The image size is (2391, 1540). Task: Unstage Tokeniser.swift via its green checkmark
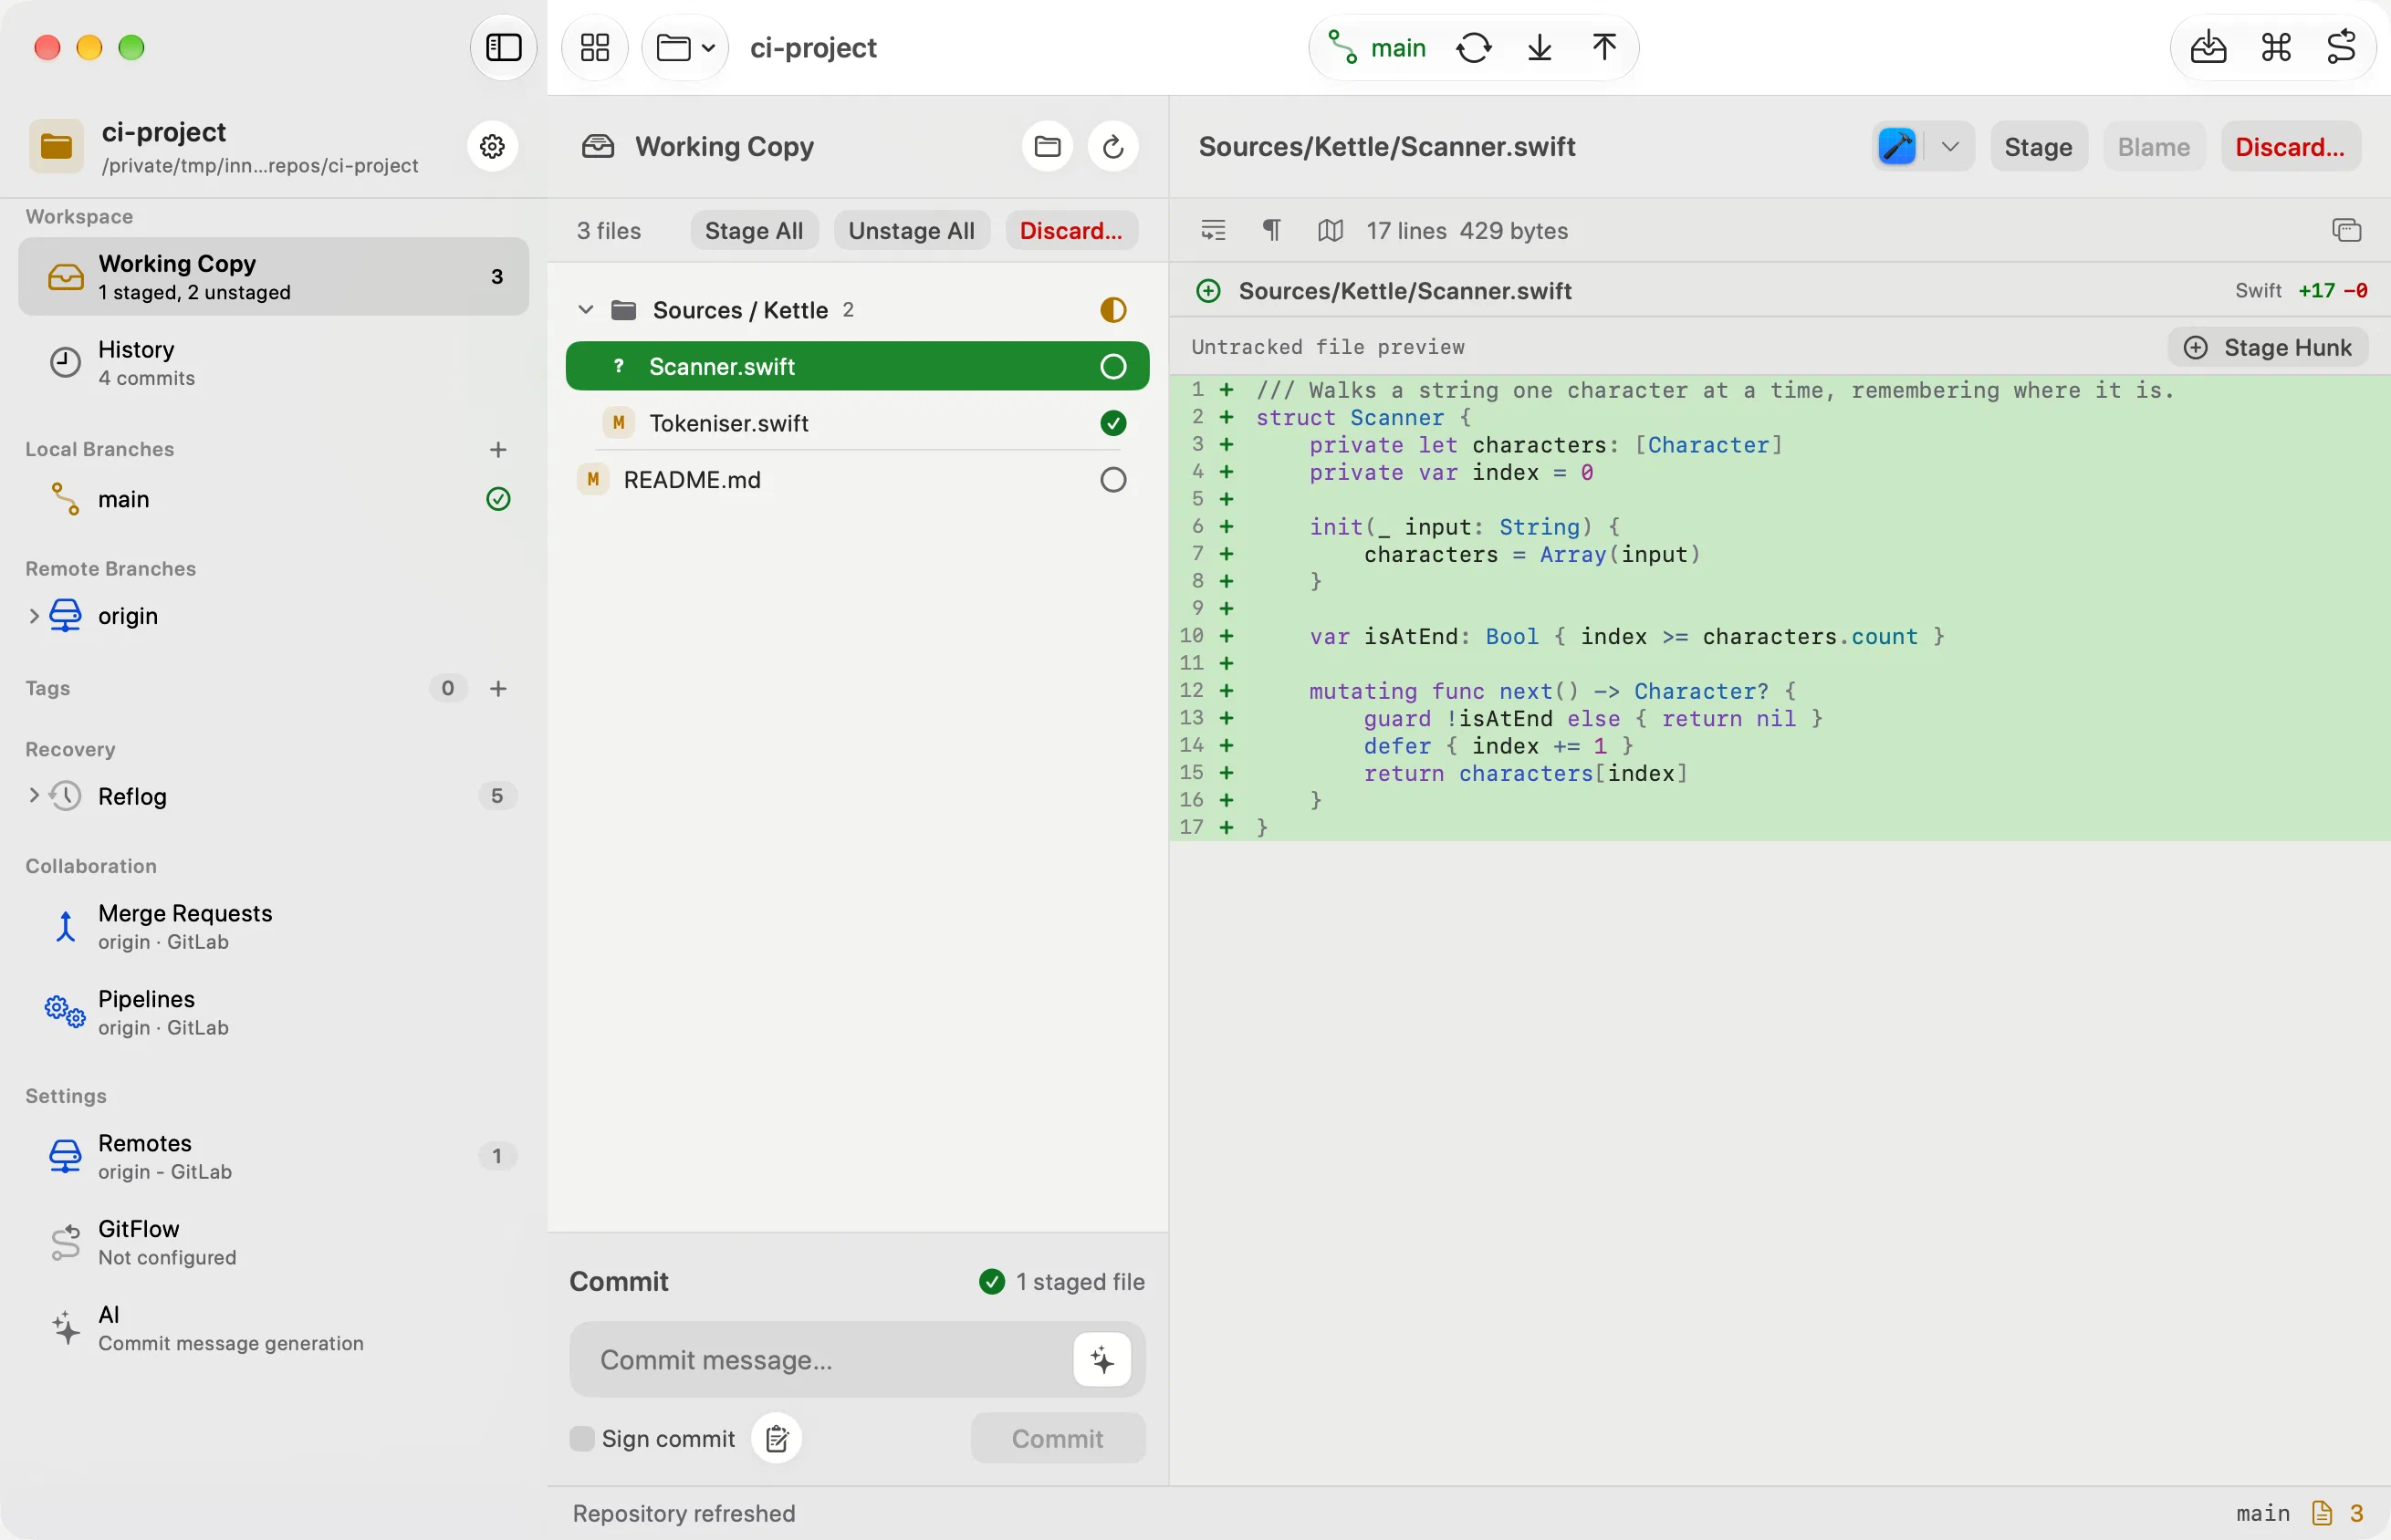coord(1113,424)
